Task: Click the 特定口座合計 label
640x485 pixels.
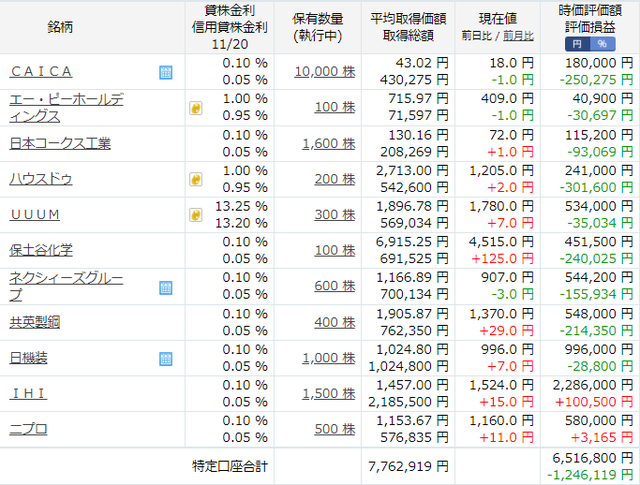Action: click(230, 466)
